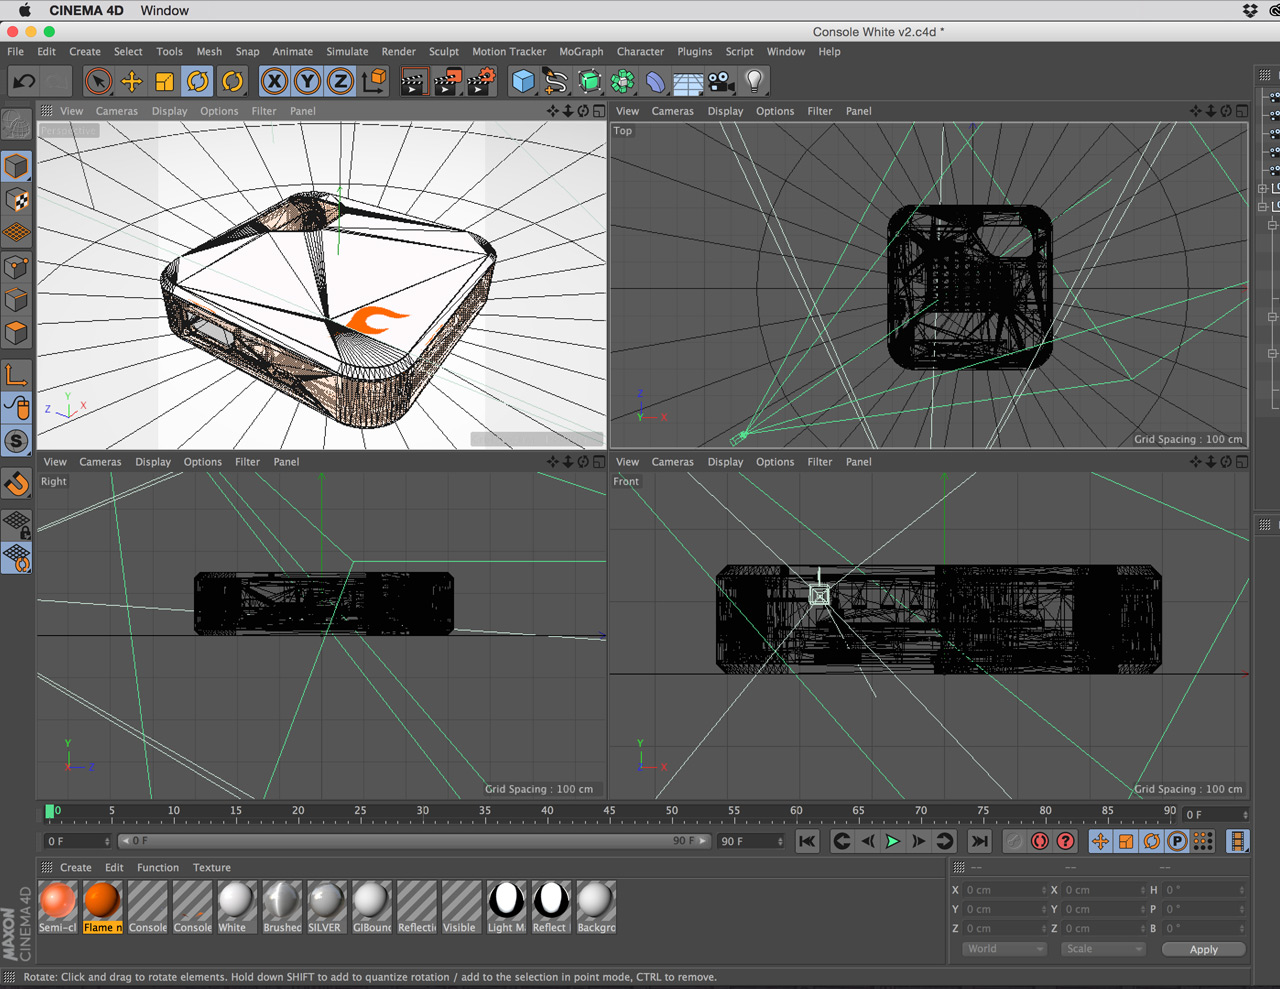Open the MoGraph menu
This screenshot has height=989, width=1280.
pos(581,52)
